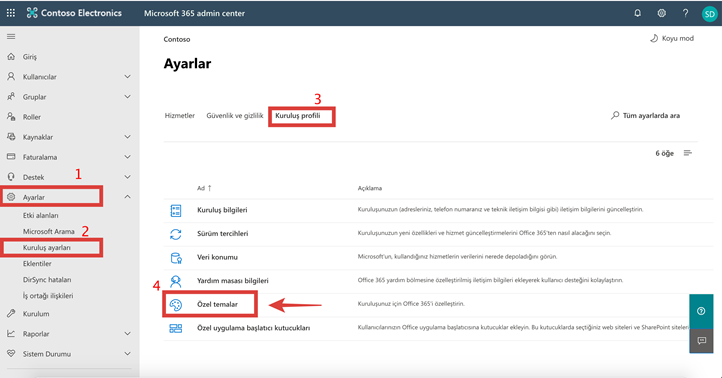
Task: Open the Kuruluş bilgileri setting
Action: point(222,210)
